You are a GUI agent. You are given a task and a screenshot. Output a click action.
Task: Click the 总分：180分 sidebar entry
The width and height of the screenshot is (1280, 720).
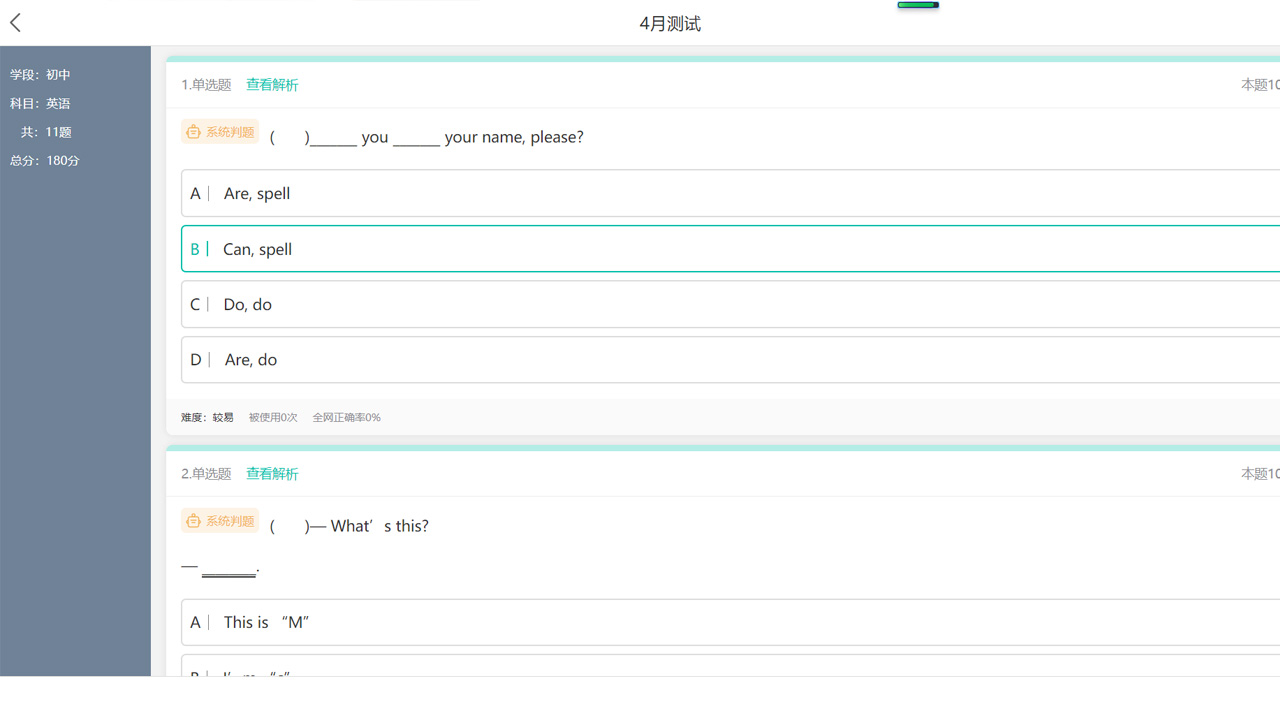[x=44, y=160]
